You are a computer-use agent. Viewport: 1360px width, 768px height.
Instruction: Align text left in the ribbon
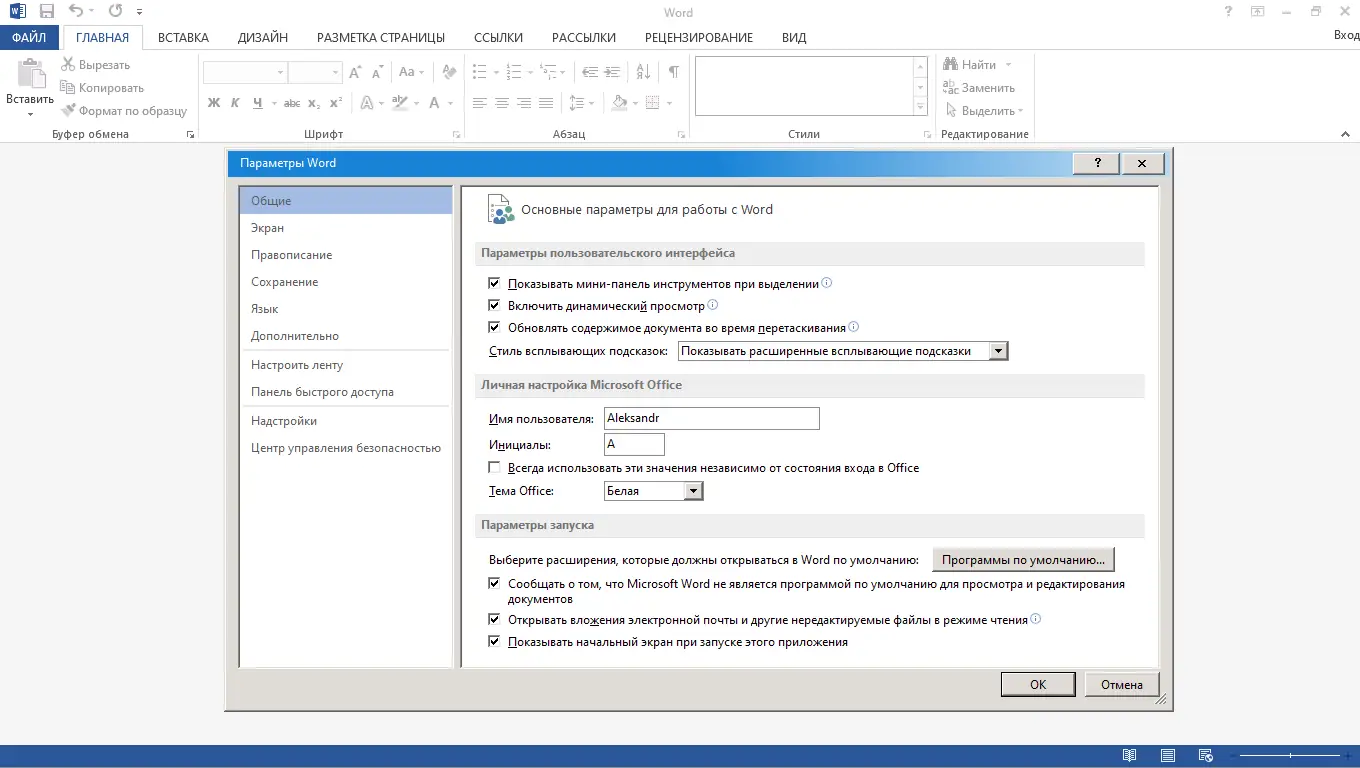pos(480,103)
